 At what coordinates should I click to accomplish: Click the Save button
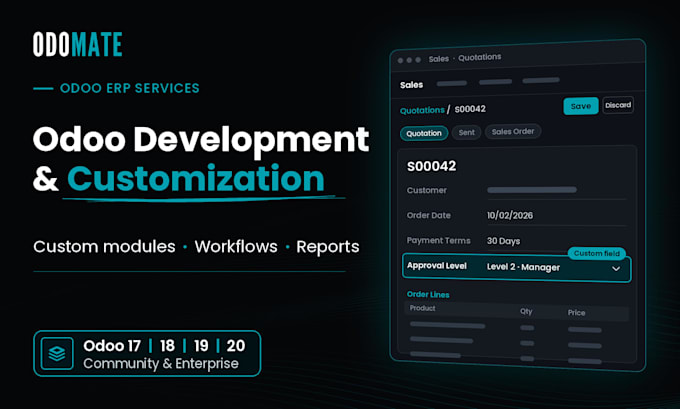point(581,106)
